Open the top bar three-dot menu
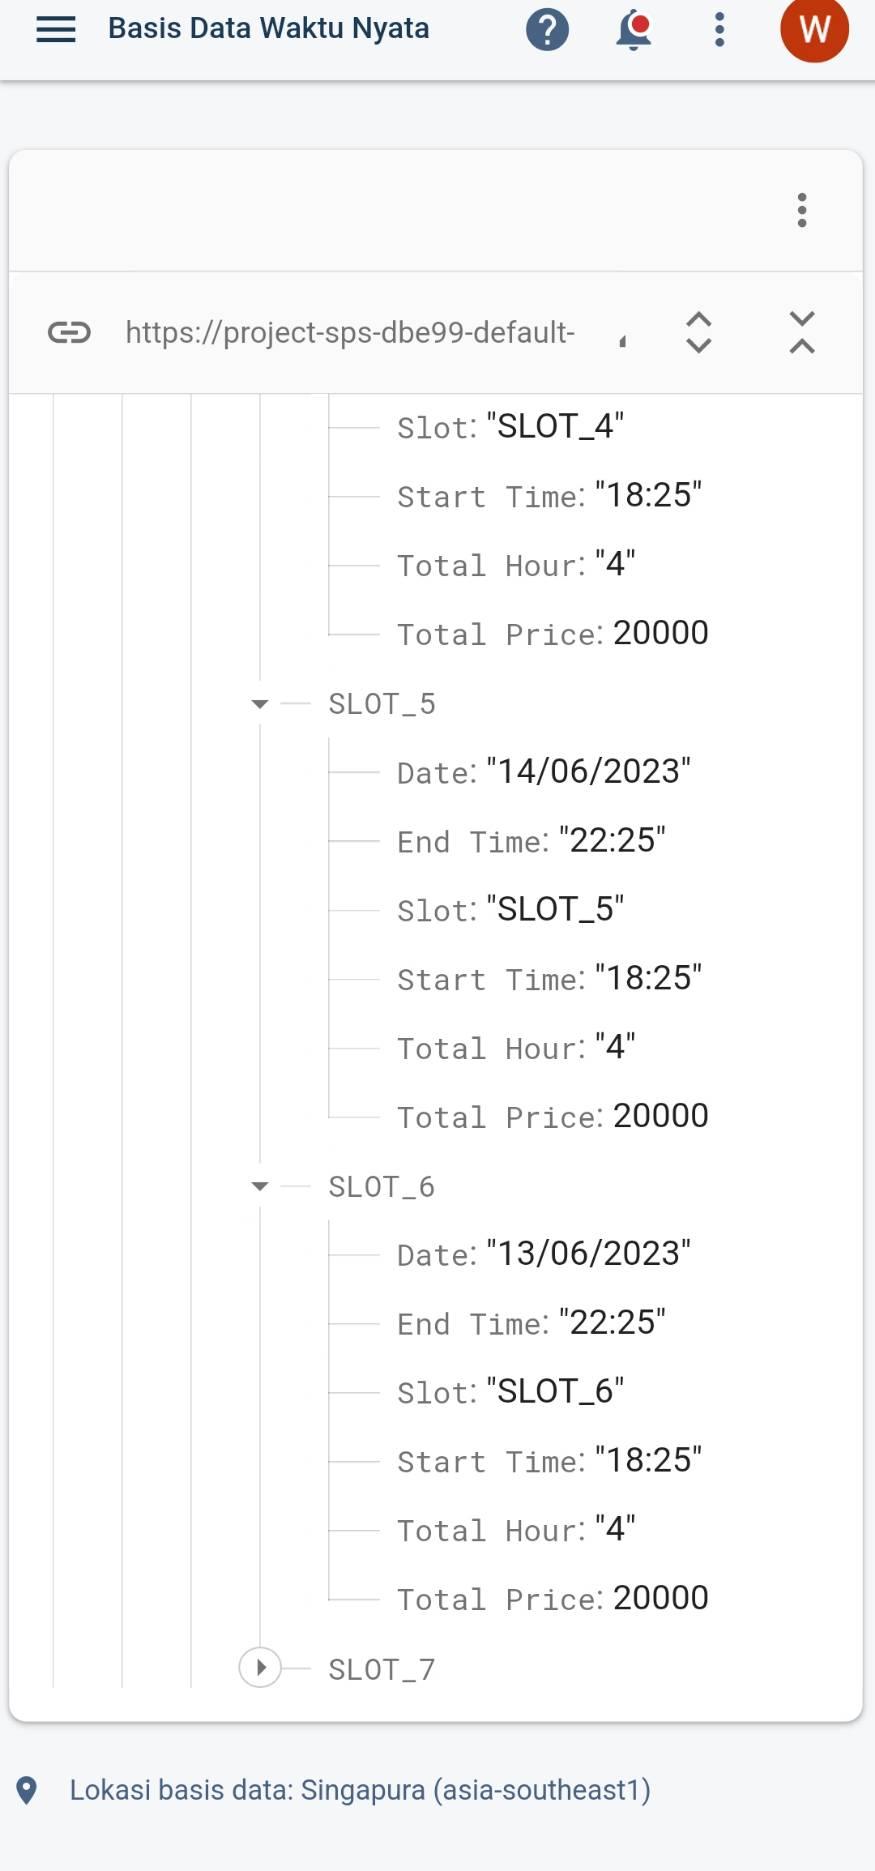Image resolution: width=875 pixels, height=1871 pixels. [x=719, y=30]
